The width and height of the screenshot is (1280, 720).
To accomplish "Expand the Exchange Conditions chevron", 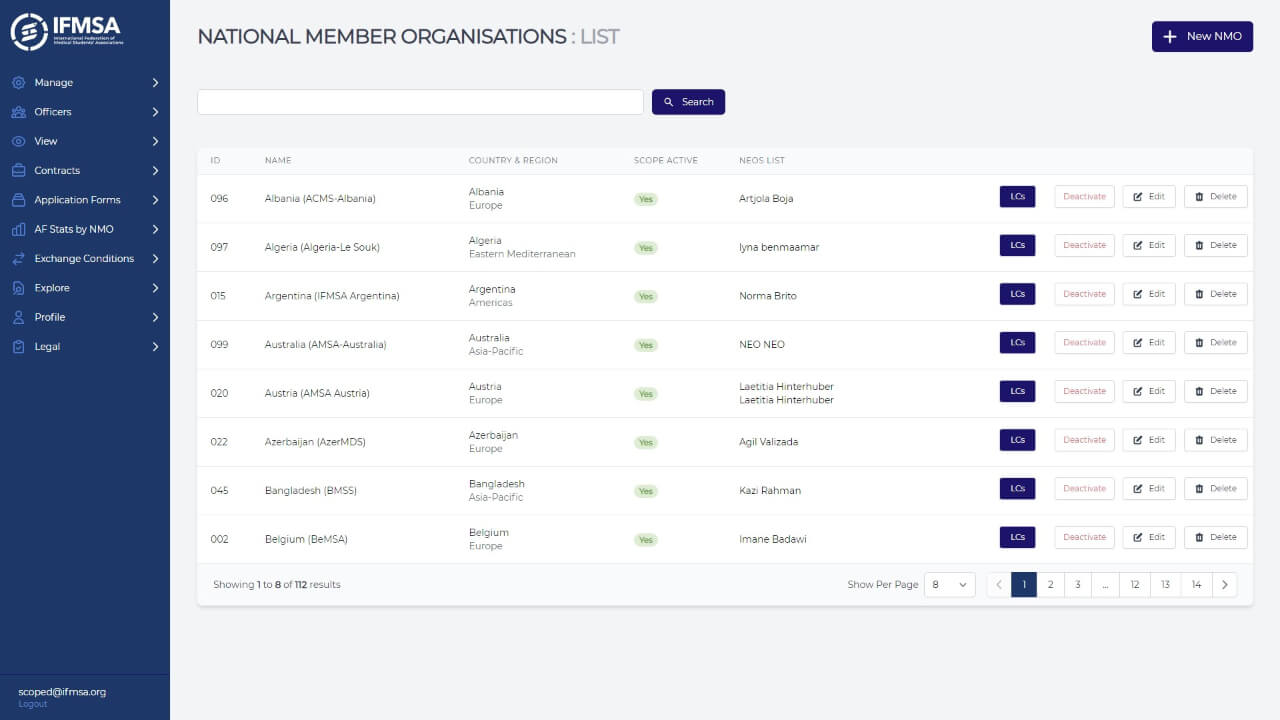I will [155, 258].
